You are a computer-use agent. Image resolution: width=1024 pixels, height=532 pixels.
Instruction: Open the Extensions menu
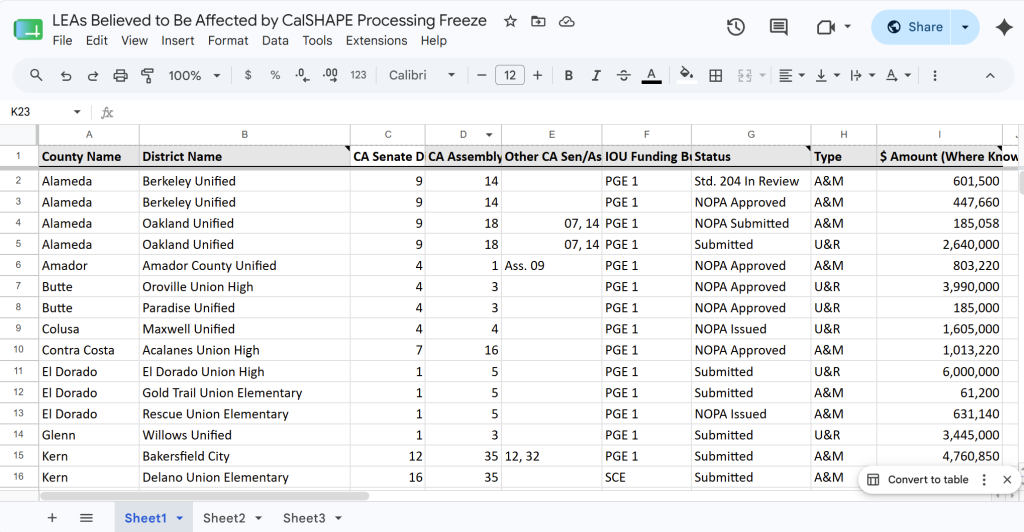tap(376, 40)
